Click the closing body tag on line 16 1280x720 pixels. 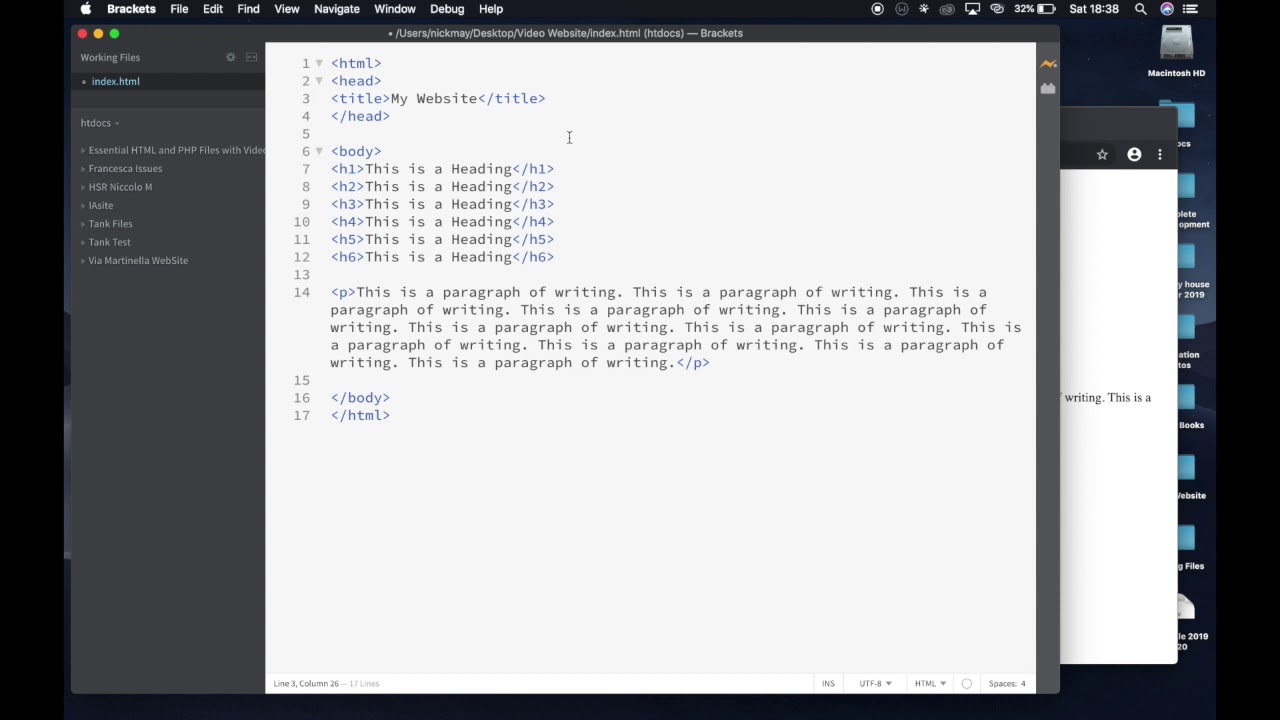tap(360, 398)
